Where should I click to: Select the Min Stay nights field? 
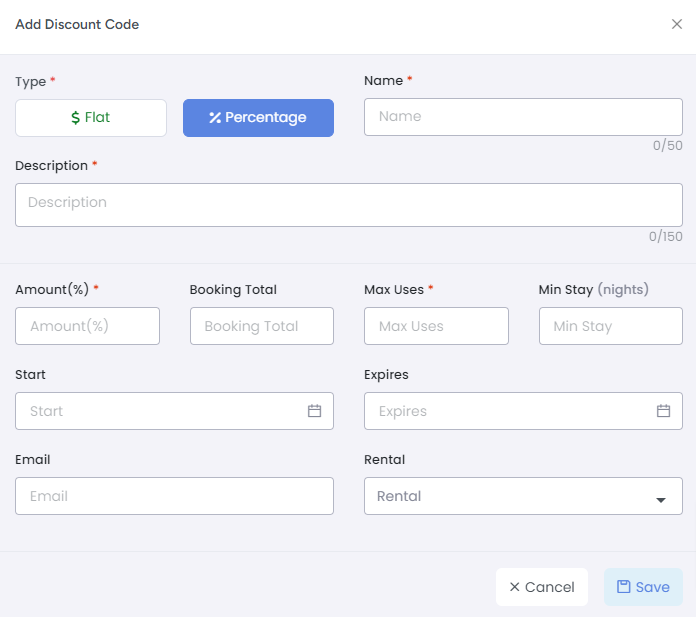[611, 326]
